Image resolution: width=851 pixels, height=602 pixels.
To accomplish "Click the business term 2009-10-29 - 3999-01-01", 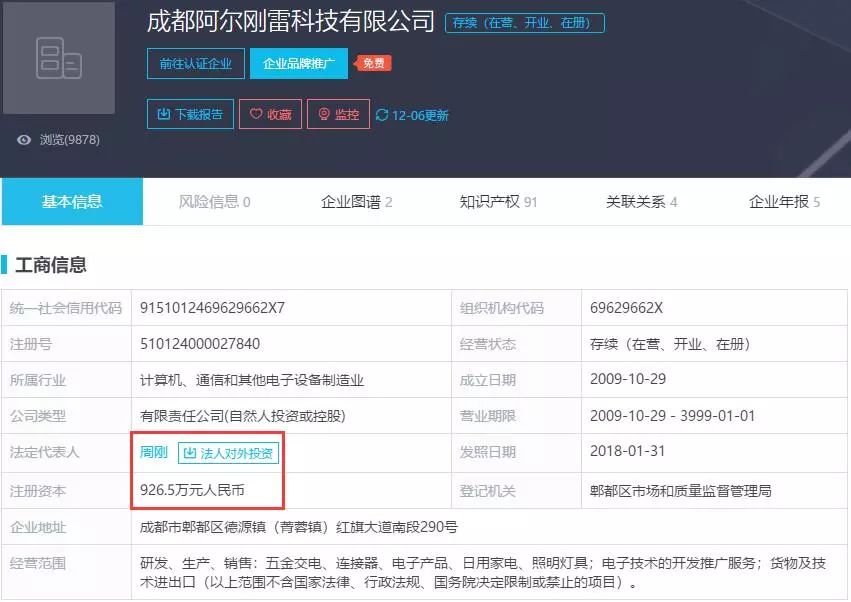I will [x=672, y=416].
